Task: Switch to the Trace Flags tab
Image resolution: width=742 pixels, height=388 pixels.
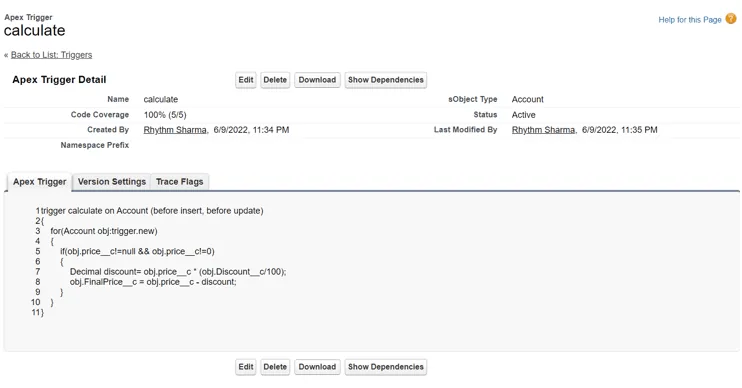Action: pos(179,182)
